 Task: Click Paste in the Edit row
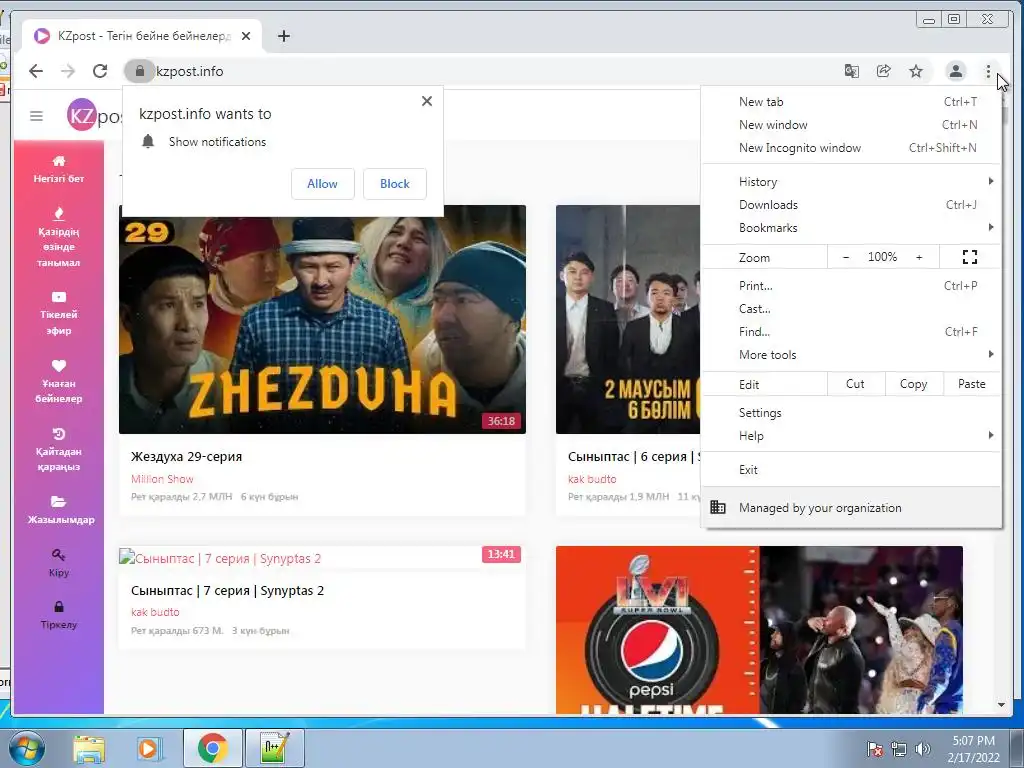972,384
